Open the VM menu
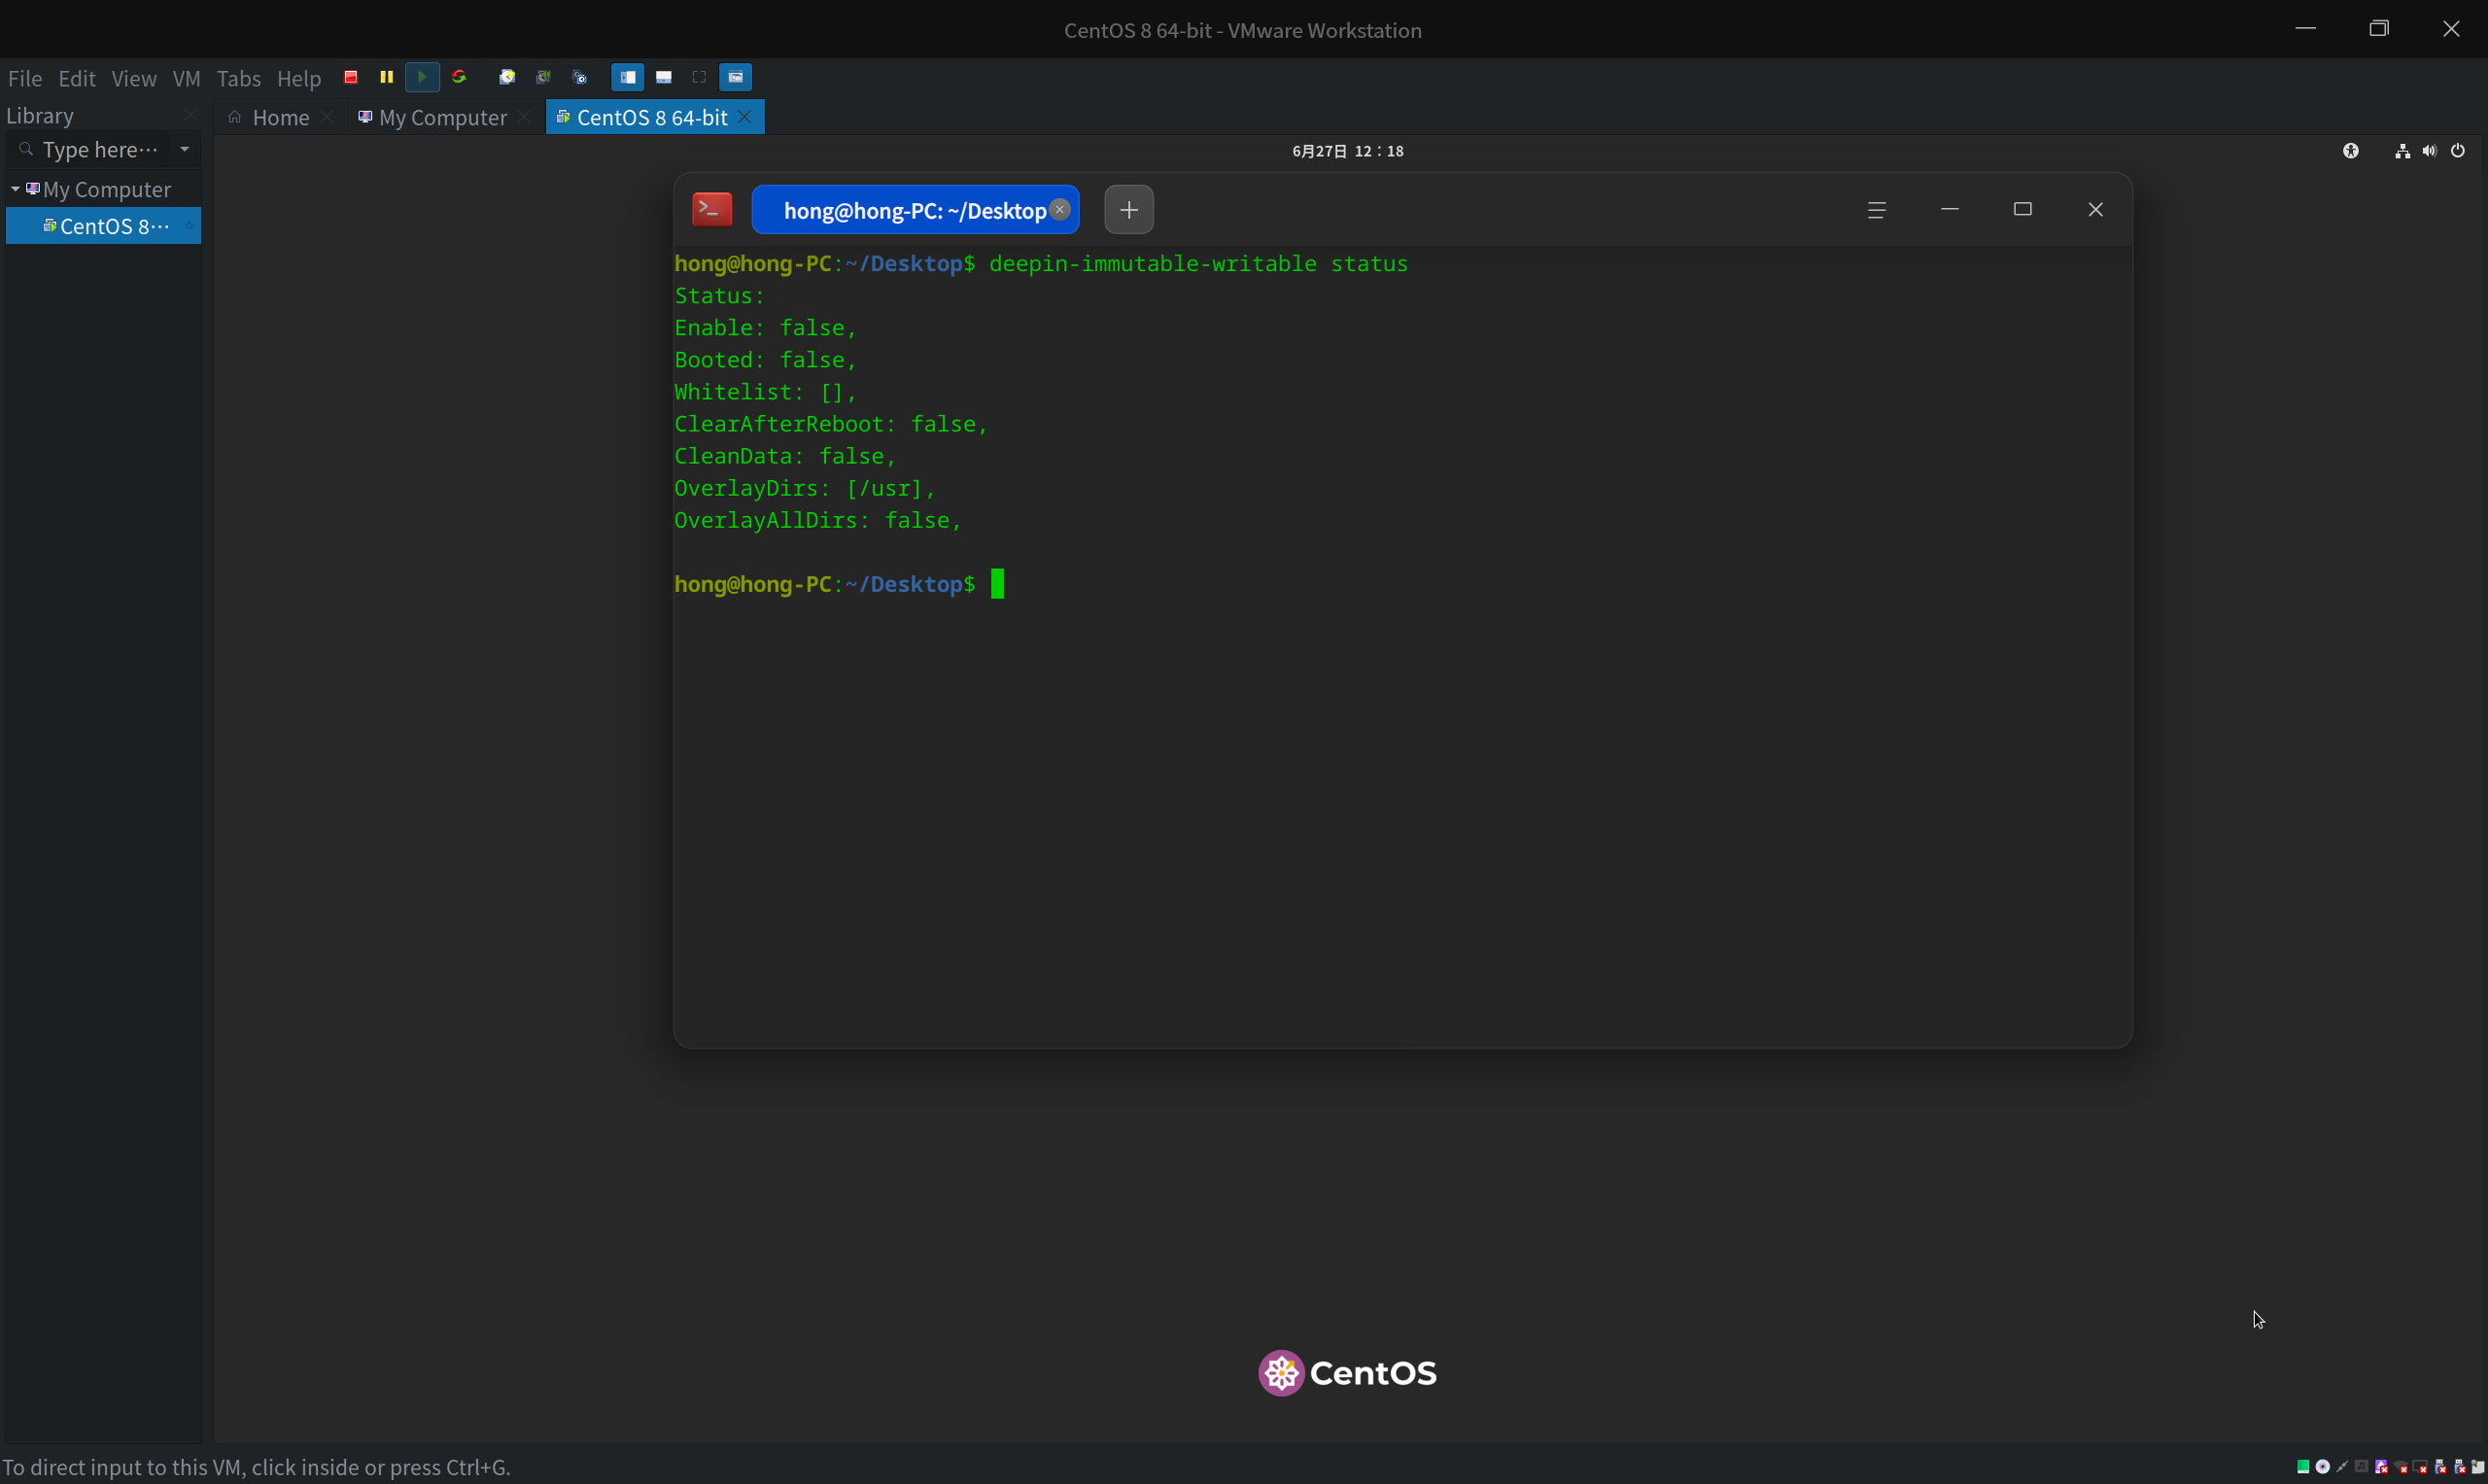 [x=186, y=78]
